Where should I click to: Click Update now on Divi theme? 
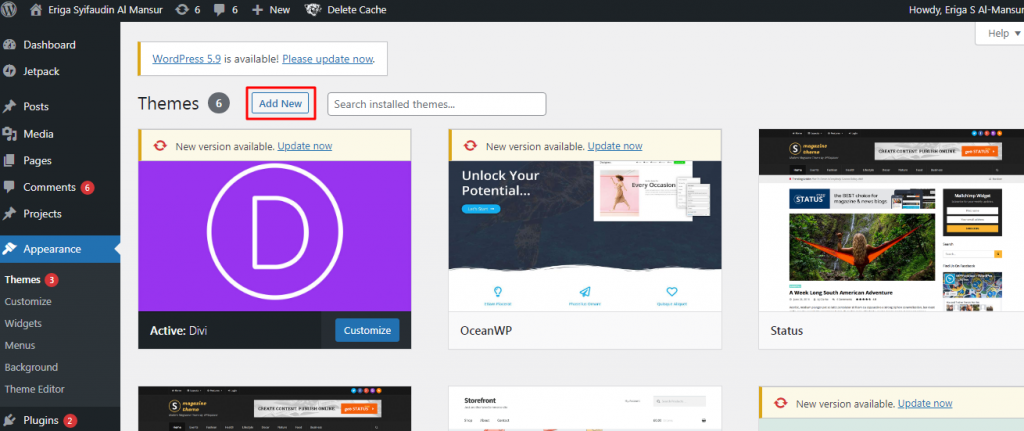pos(304,146)
